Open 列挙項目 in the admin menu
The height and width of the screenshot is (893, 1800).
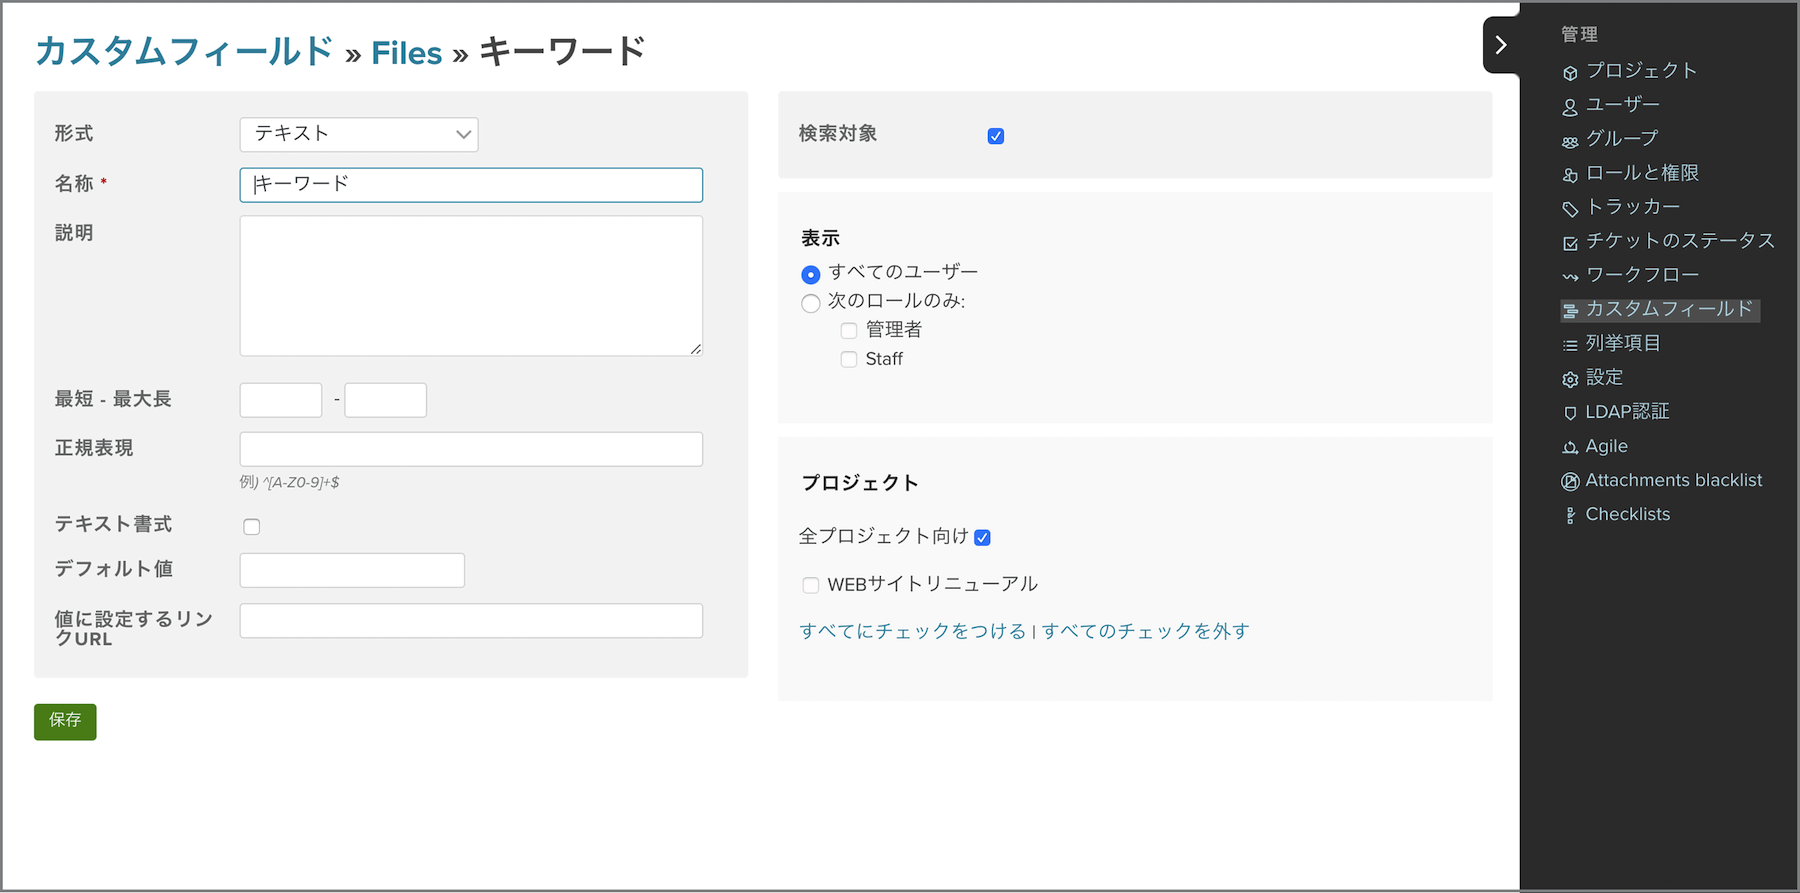pos(1623,343)
